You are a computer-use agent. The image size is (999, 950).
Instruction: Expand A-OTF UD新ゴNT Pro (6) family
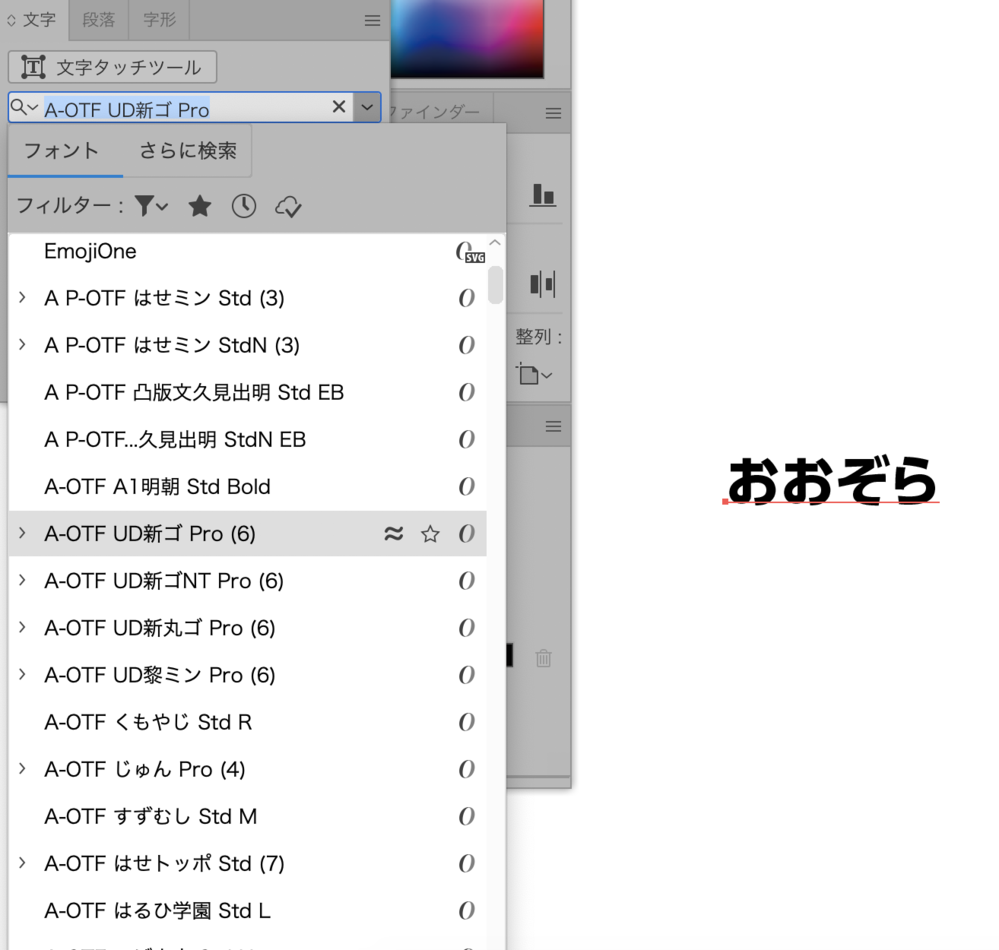pos(22,580)
